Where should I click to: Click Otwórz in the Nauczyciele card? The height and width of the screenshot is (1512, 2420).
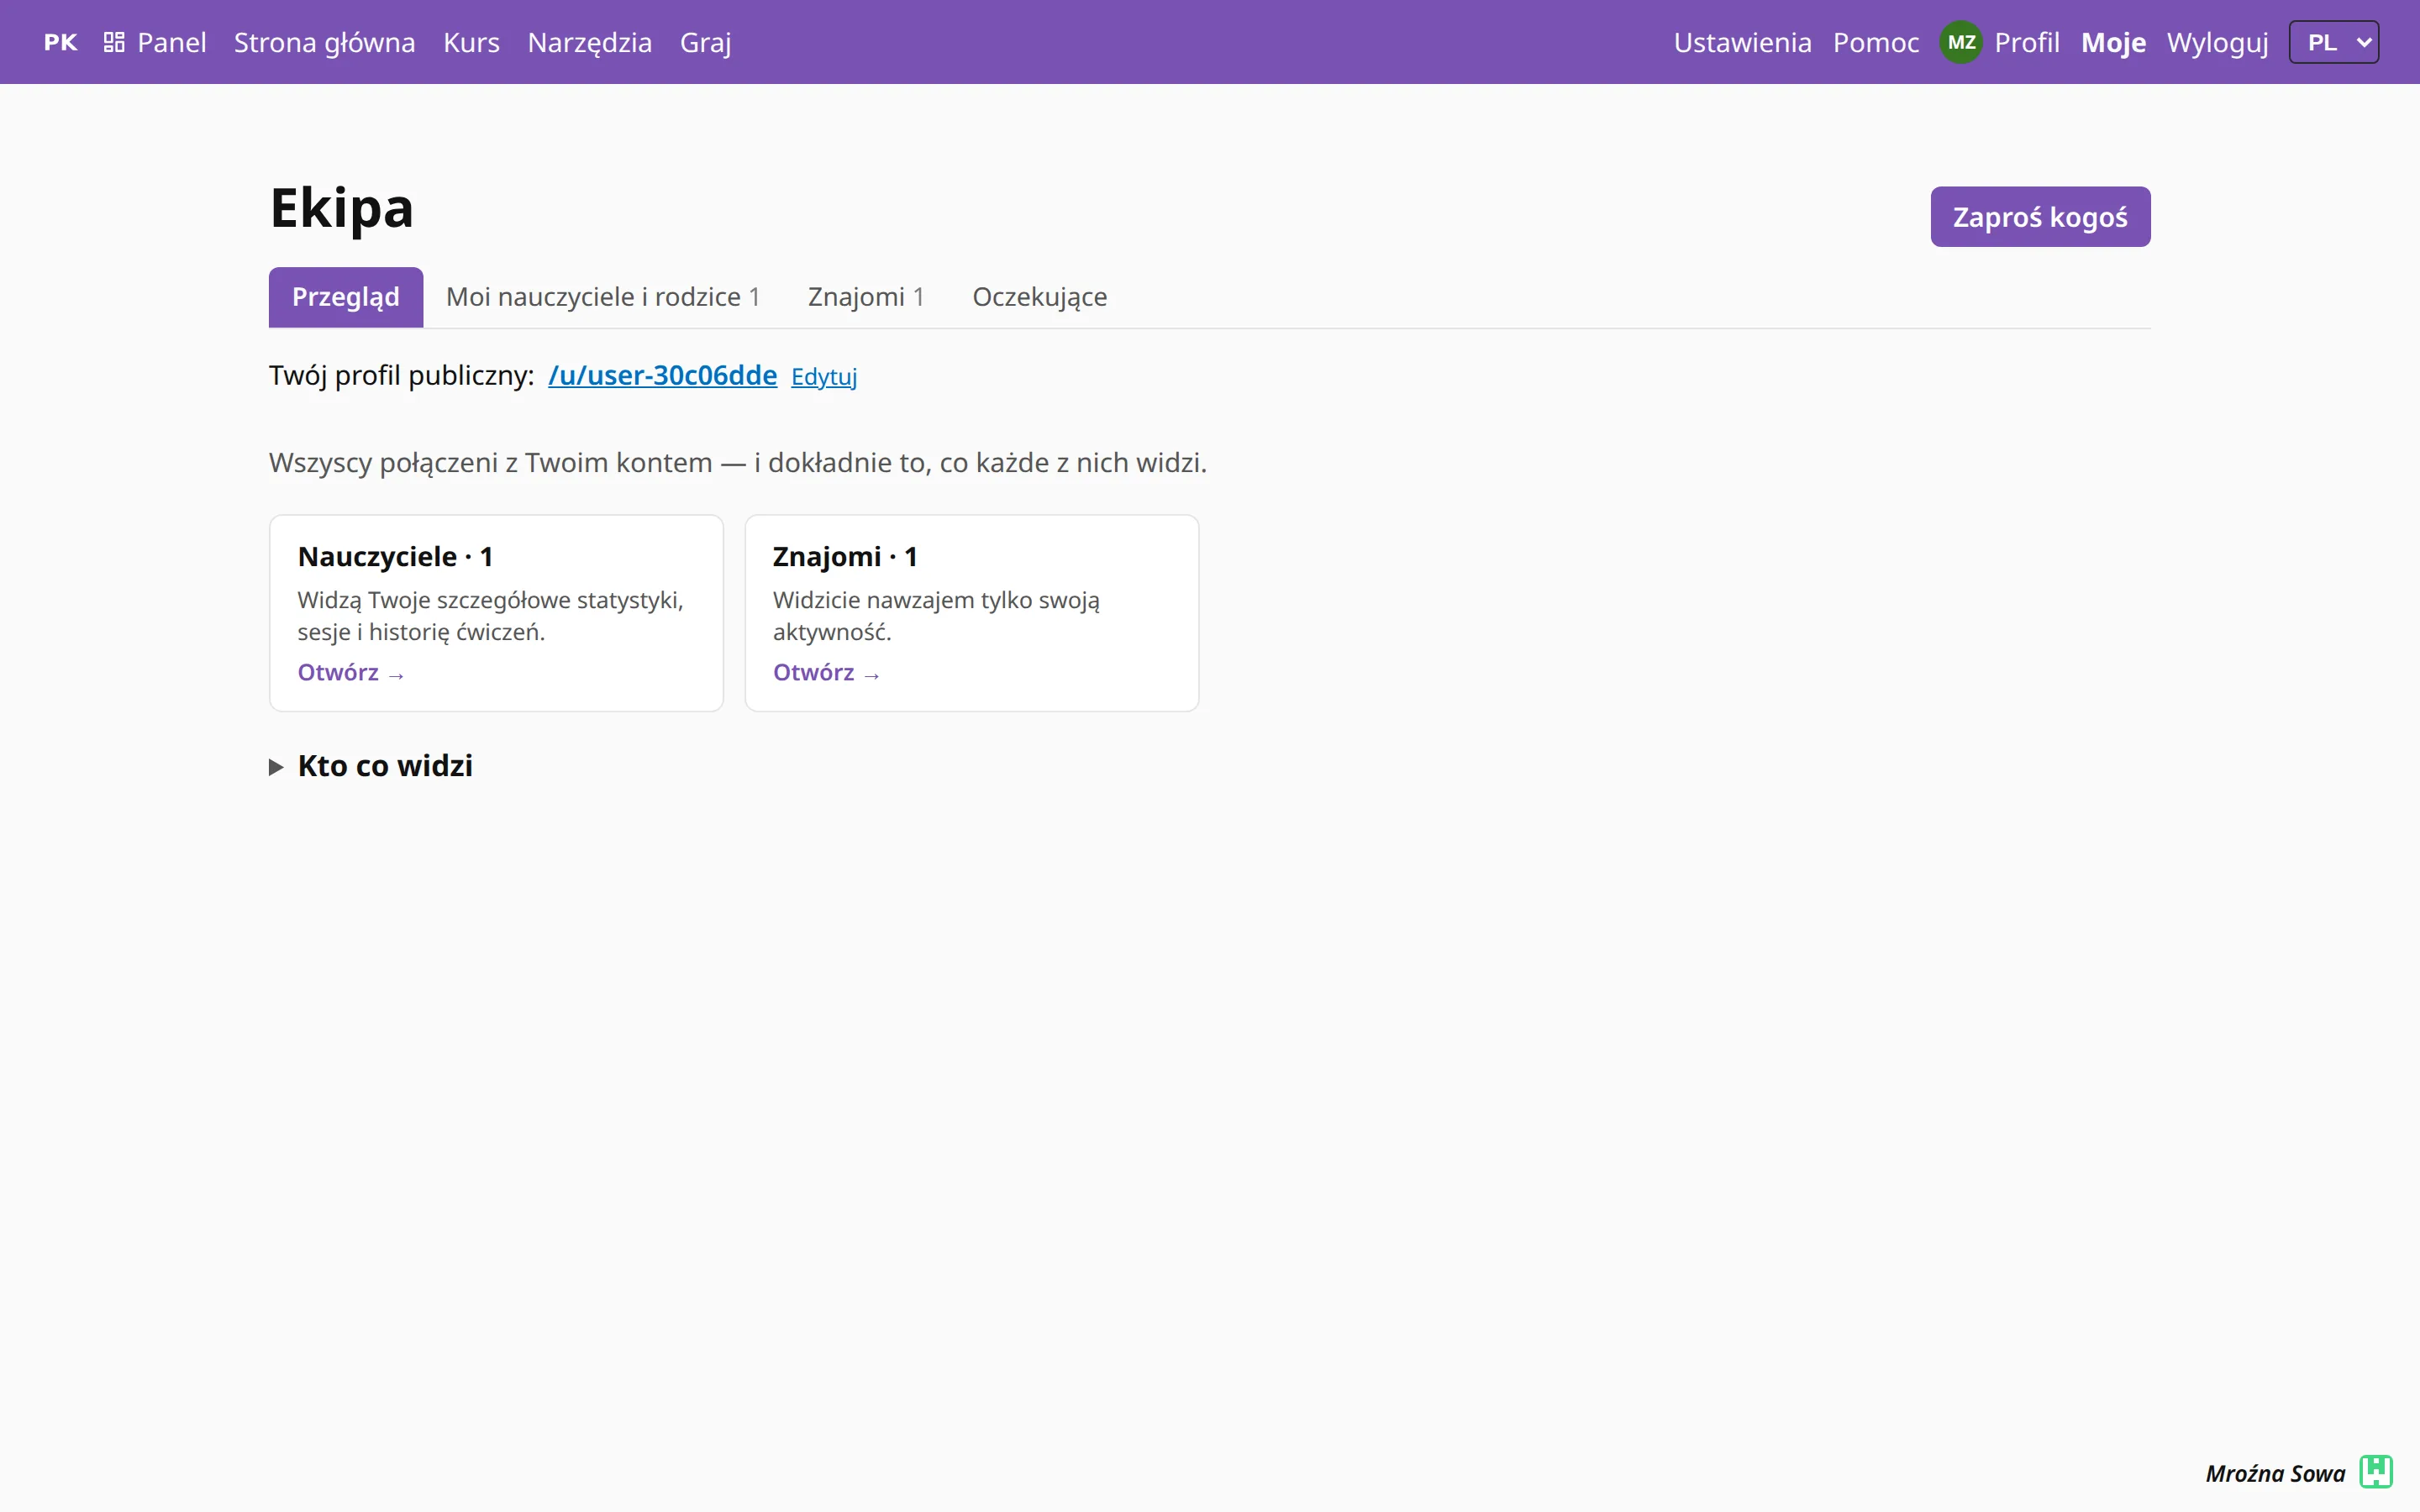click(351, 672)
